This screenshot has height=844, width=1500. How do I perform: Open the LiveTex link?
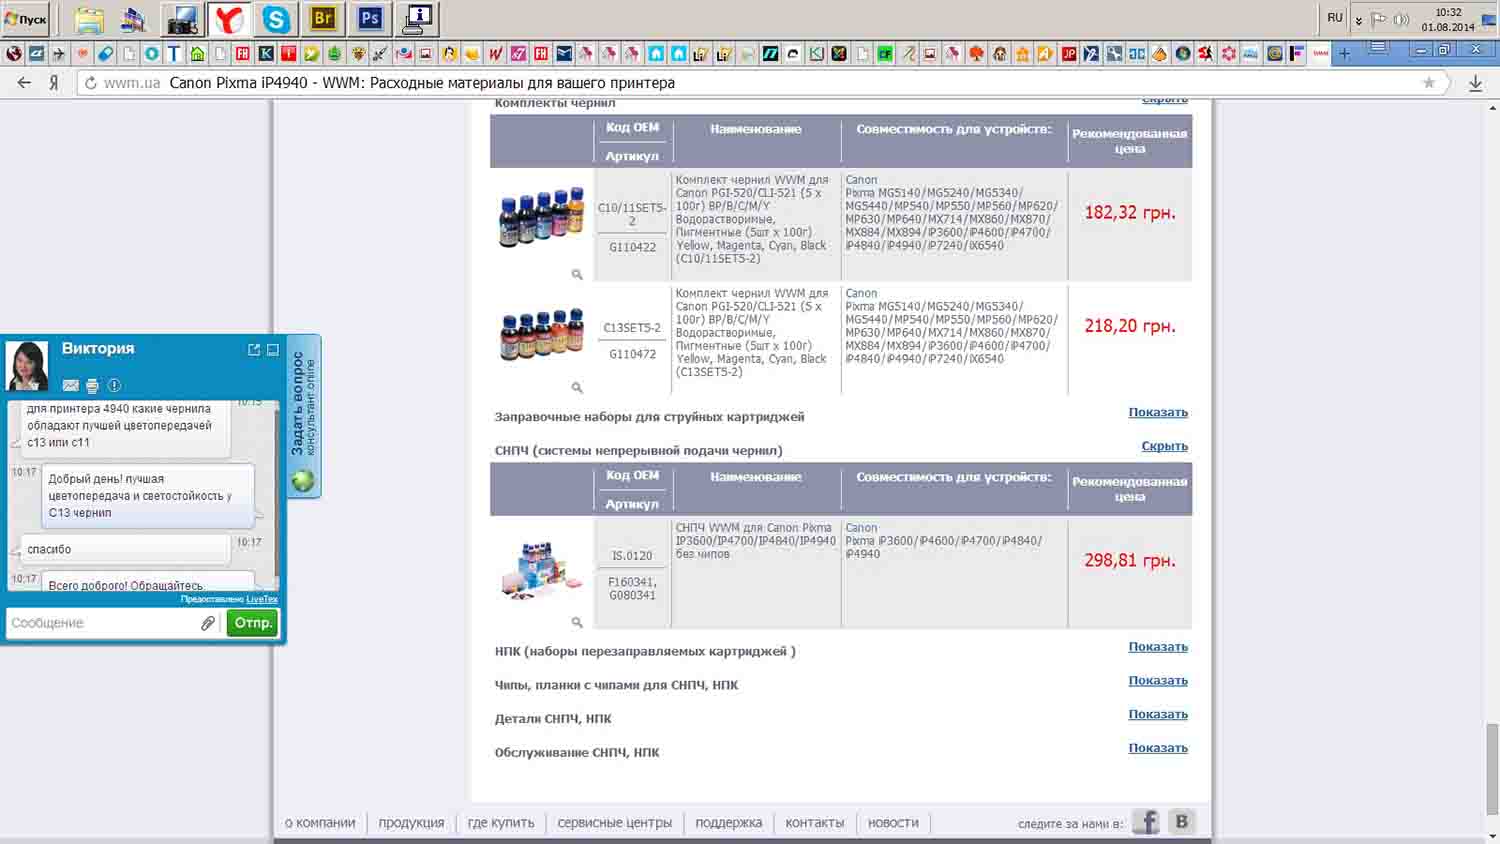[x=262, y=599]
